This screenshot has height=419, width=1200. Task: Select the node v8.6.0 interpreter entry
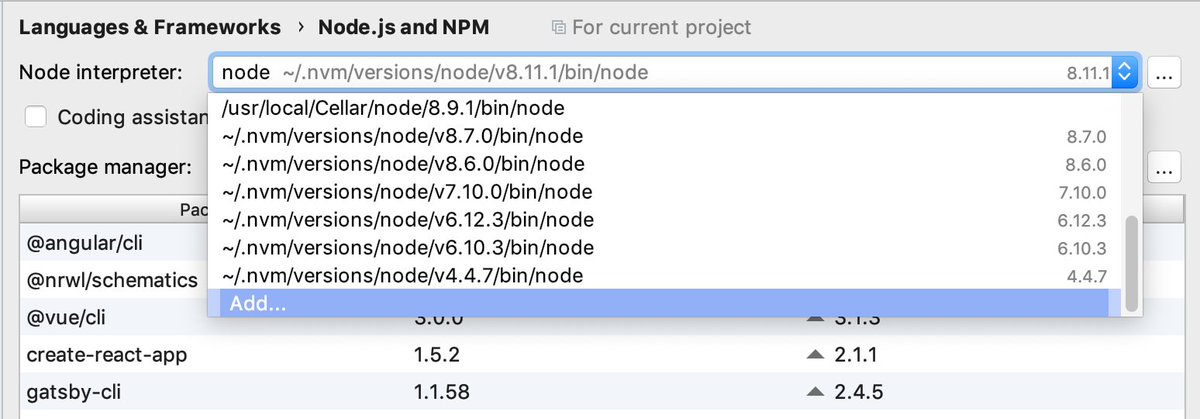pos(658,163)
